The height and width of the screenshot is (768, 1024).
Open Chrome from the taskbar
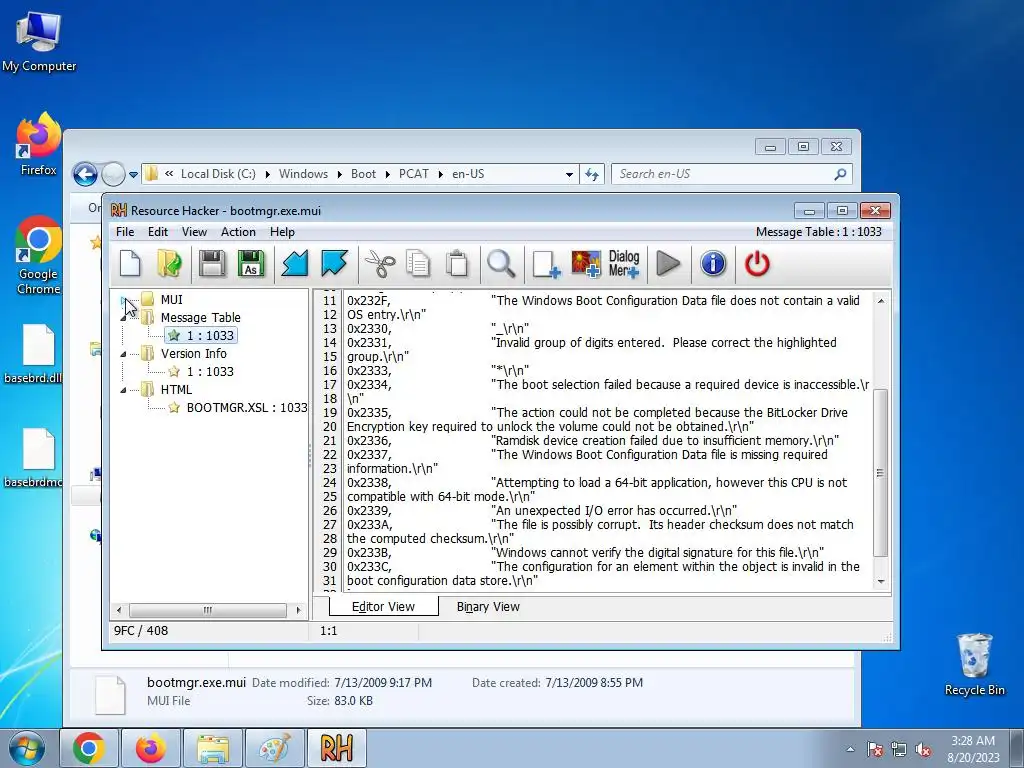pyautogui.click(x=89, y=748)
